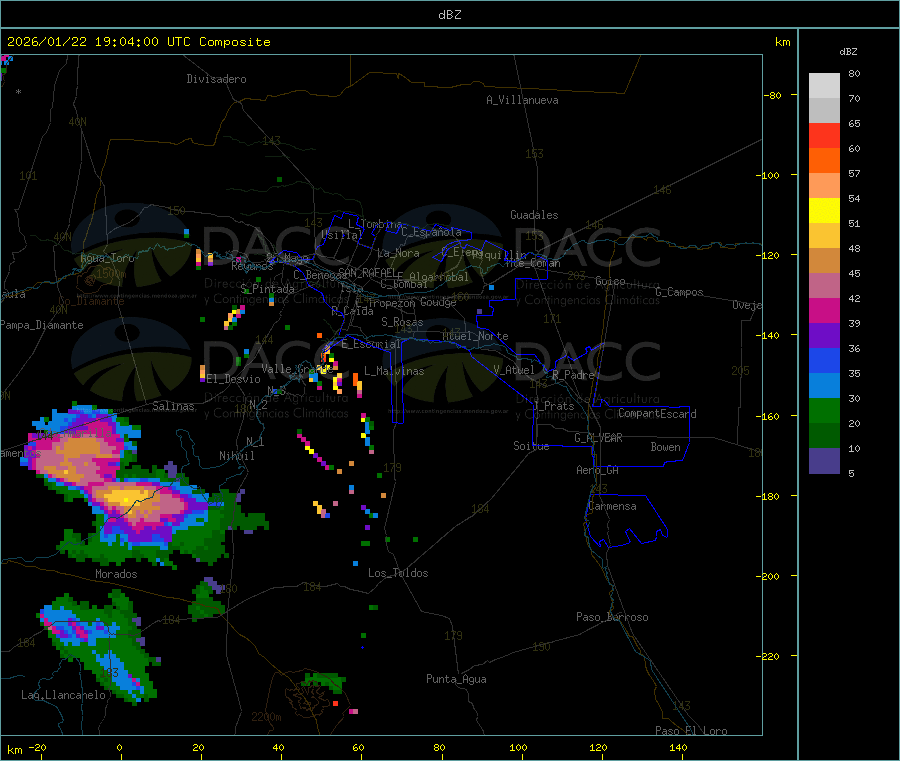
Task: Click the 100 km horizontal axis tick
Action: click(518, 747)
